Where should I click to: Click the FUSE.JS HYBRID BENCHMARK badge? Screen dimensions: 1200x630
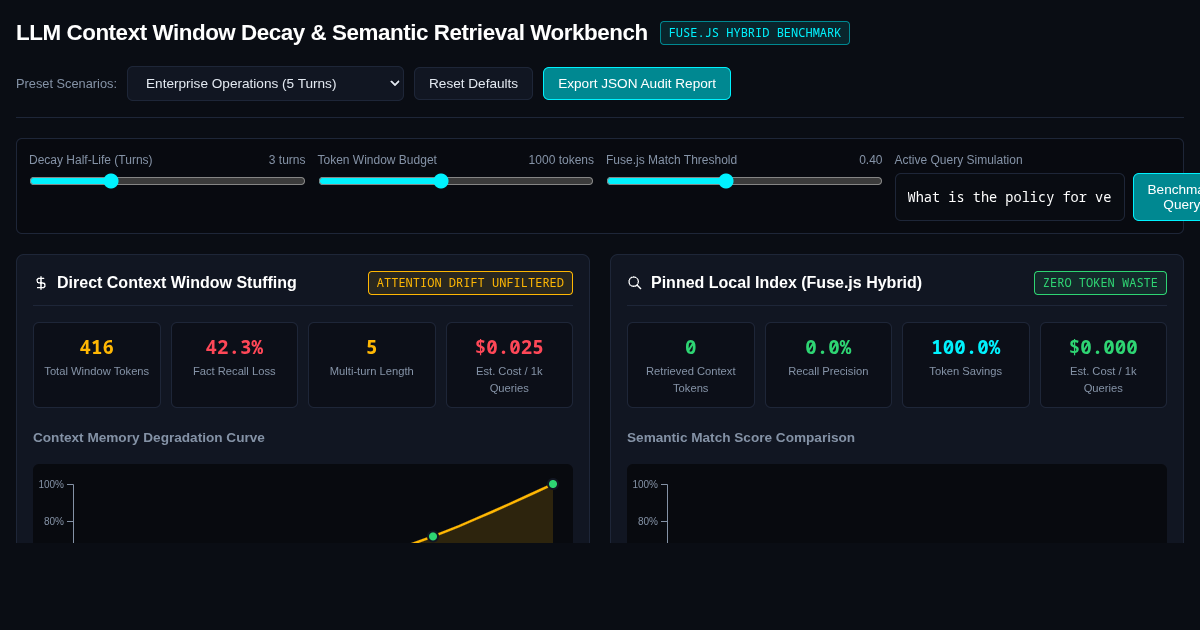[755, 33]
